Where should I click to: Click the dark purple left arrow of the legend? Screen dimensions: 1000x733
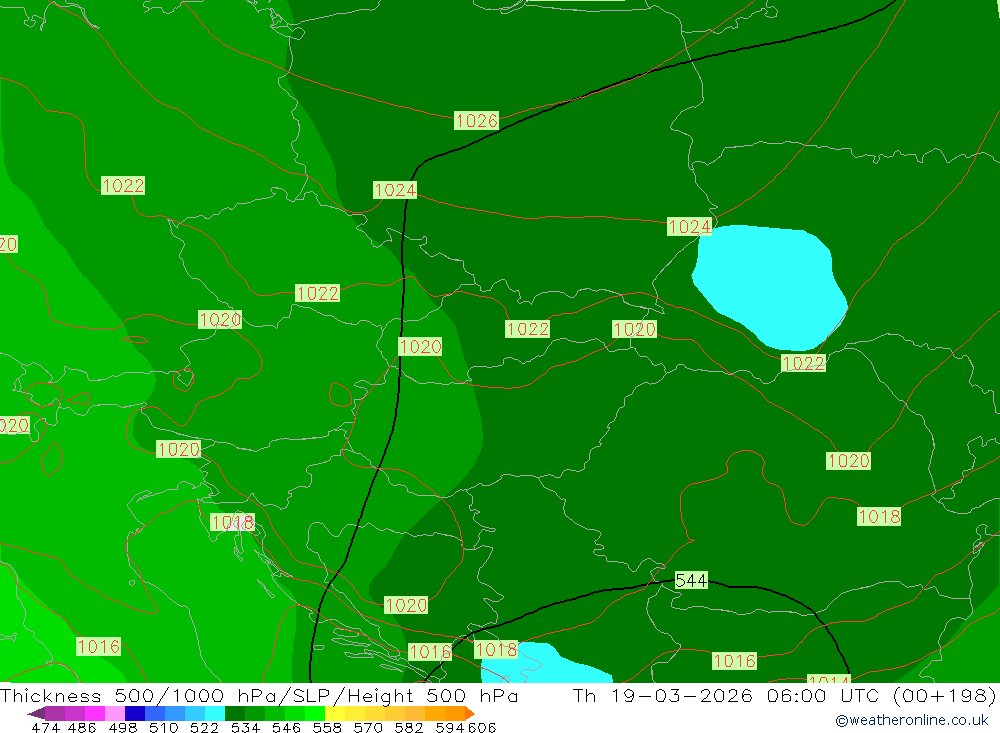pos(36,713)
